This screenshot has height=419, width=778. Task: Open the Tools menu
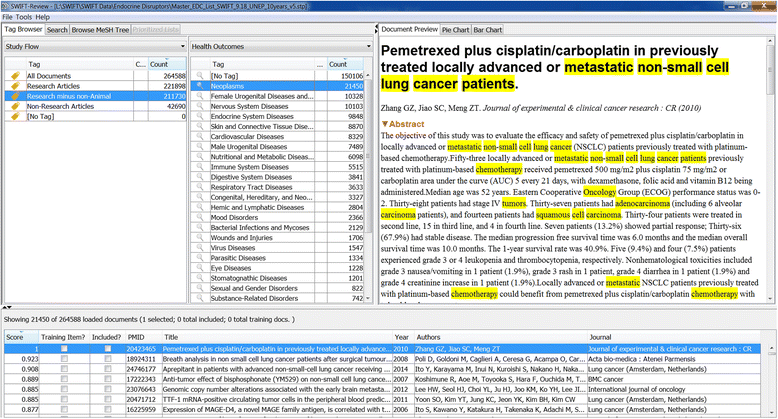pyautogui.click(x=23, y=17)
